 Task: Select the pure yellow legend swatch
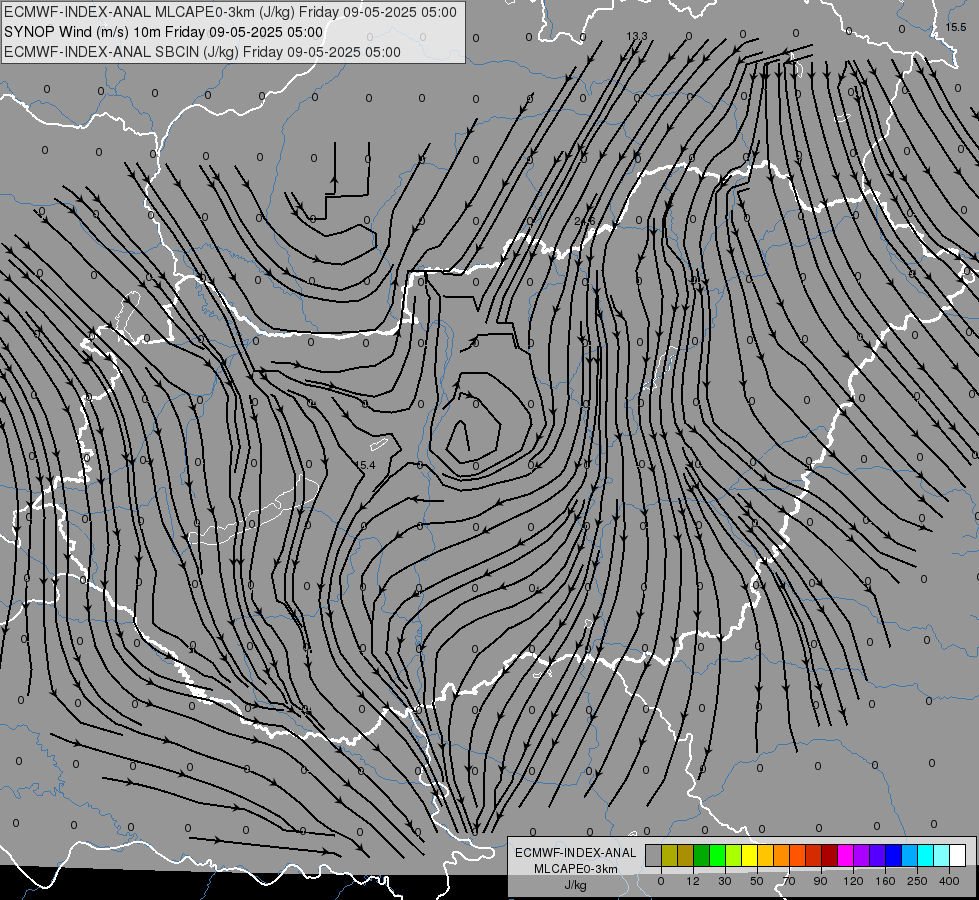tap(749, 856)
